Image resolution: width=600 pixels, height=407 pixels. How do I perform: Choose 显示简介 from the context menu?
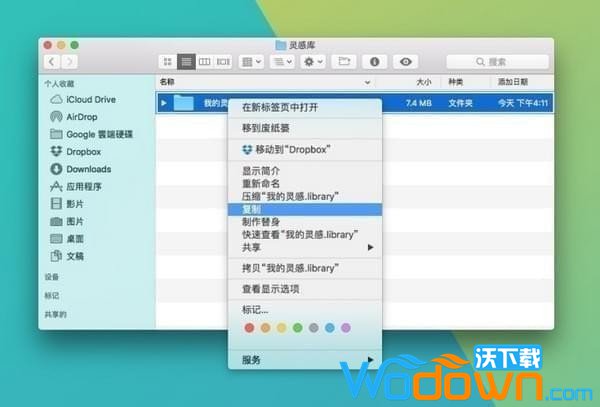click(x=305, y=171)
